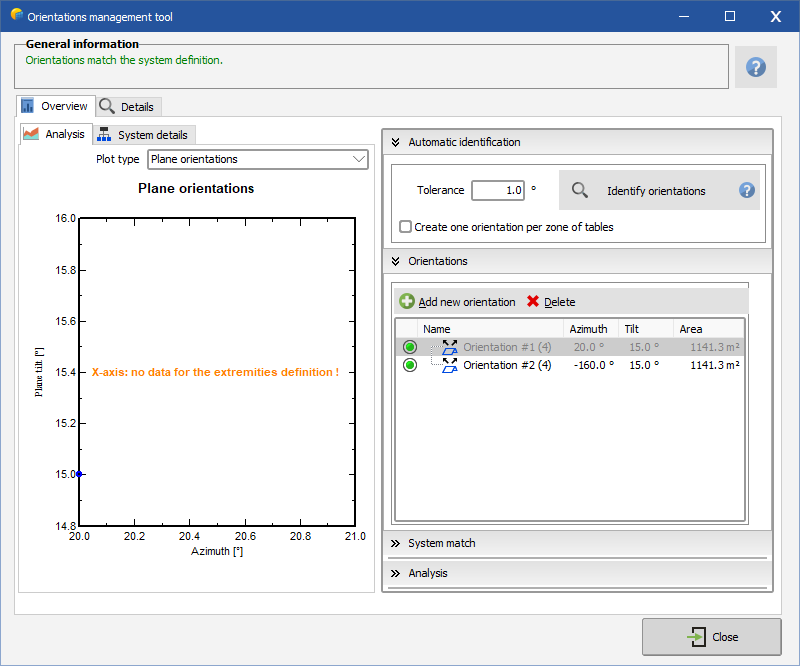The width and height of the screenshot is (800, 666).
Task: Click the Details tab magnifier icon
Action: (x=107, y=106)
